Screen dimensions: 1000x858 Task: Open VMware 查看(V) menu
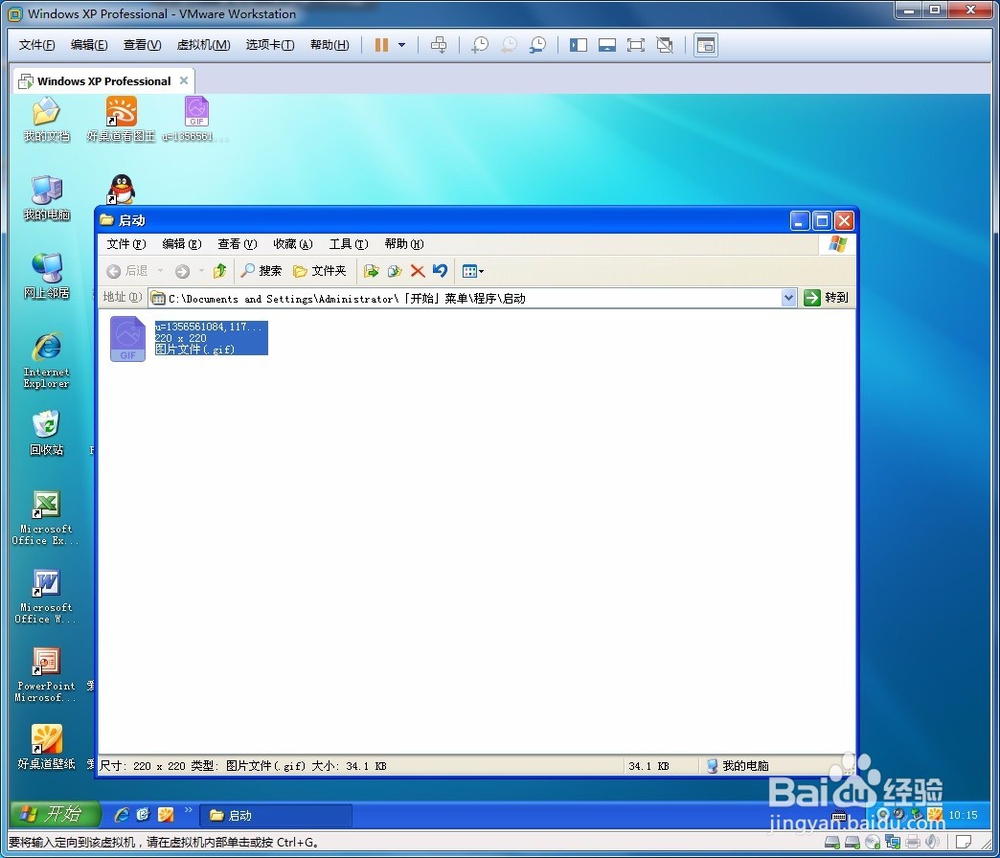[142, 45]
